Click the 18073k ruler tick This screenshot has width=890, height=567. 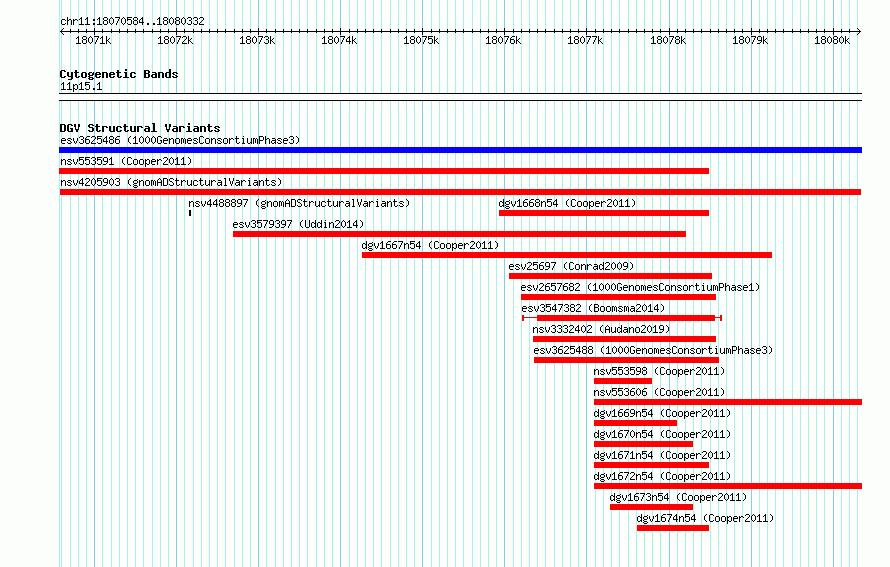pyautogui.click(x=257, y=40)
